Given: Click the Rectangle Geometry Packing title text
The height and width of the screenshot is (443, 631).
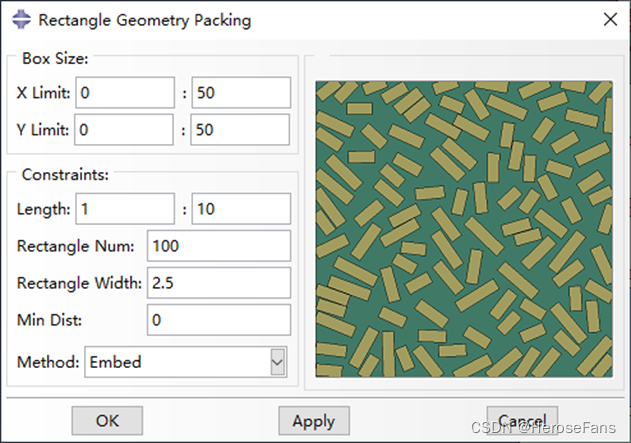Looking at the screenshot, I should (x=144, y=20).
